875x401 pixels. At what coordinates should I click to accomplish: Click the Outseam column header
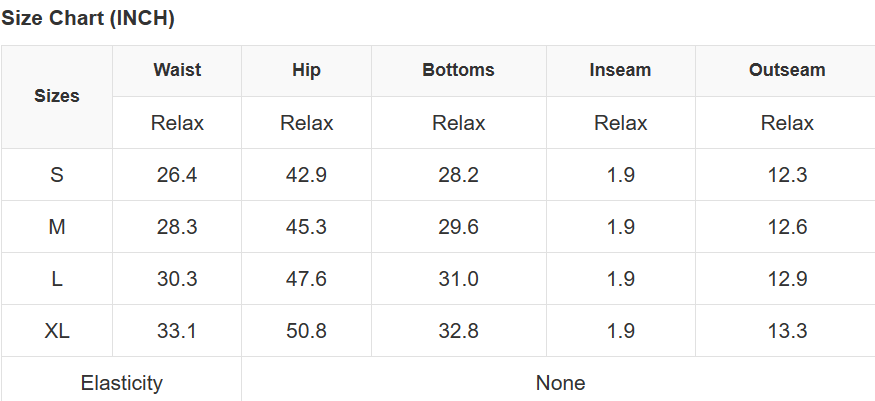point(787,70)
